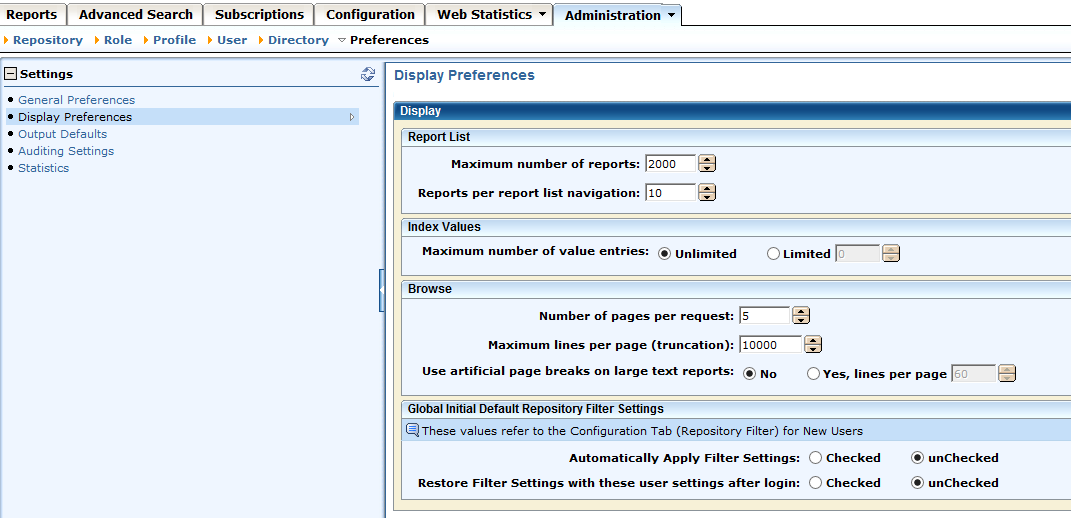Set Automatically Apply Filter Settings to Checked
Image resolution: width=1071 pixels, height=518 pixels.
pyautogui.click(x=816, y=458)
